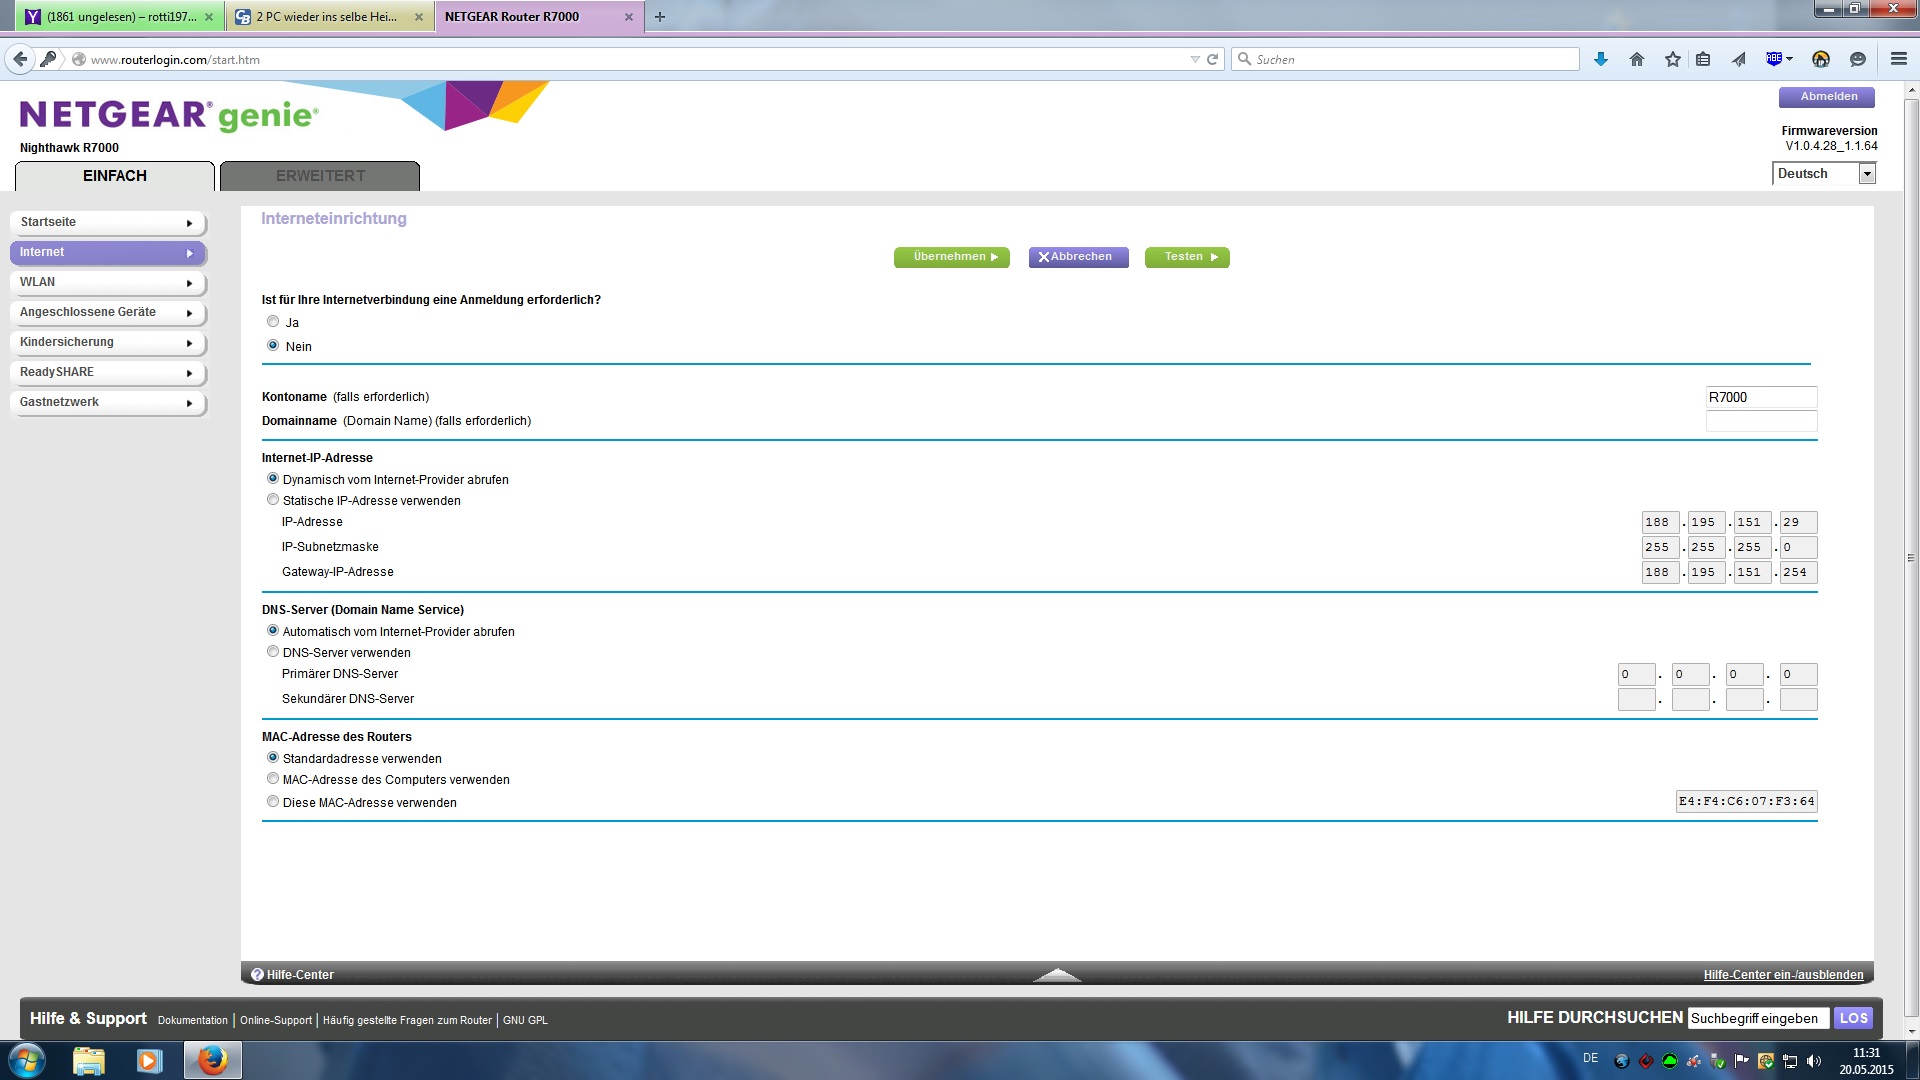Click the Übernehmen button
Viewport: 1920px width, 1080px height.
[952, 257]
